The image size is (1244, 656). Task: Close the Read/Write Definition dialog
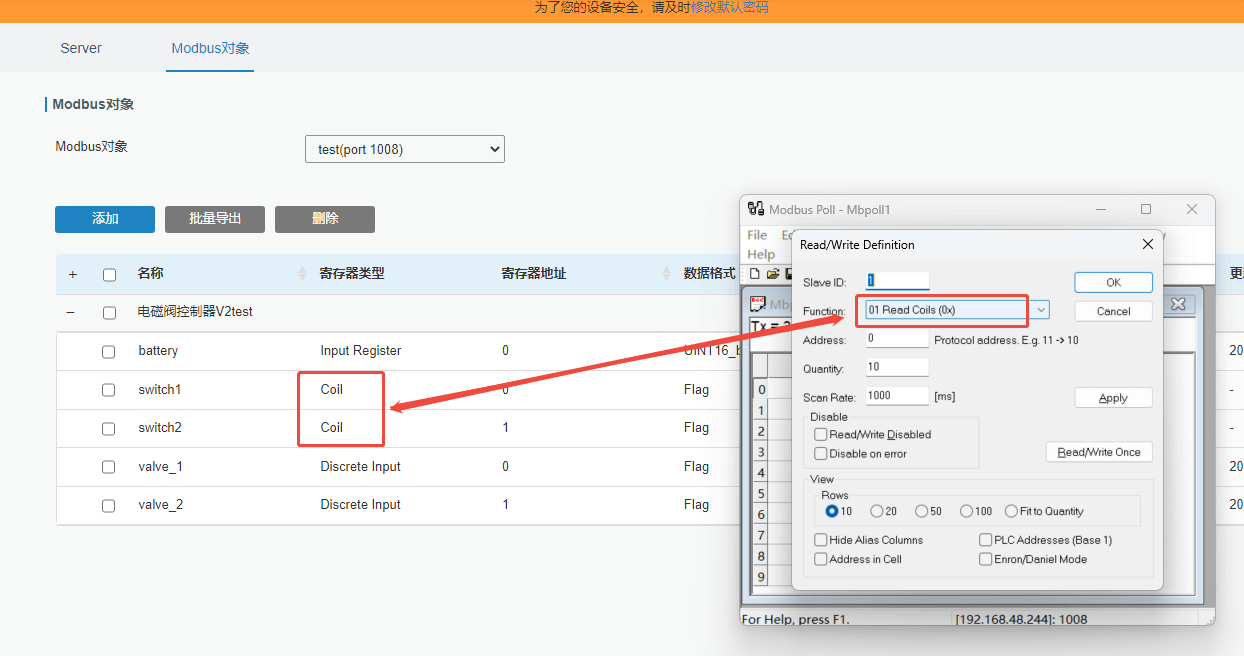pyautogui.click(x=1147, y=244)
